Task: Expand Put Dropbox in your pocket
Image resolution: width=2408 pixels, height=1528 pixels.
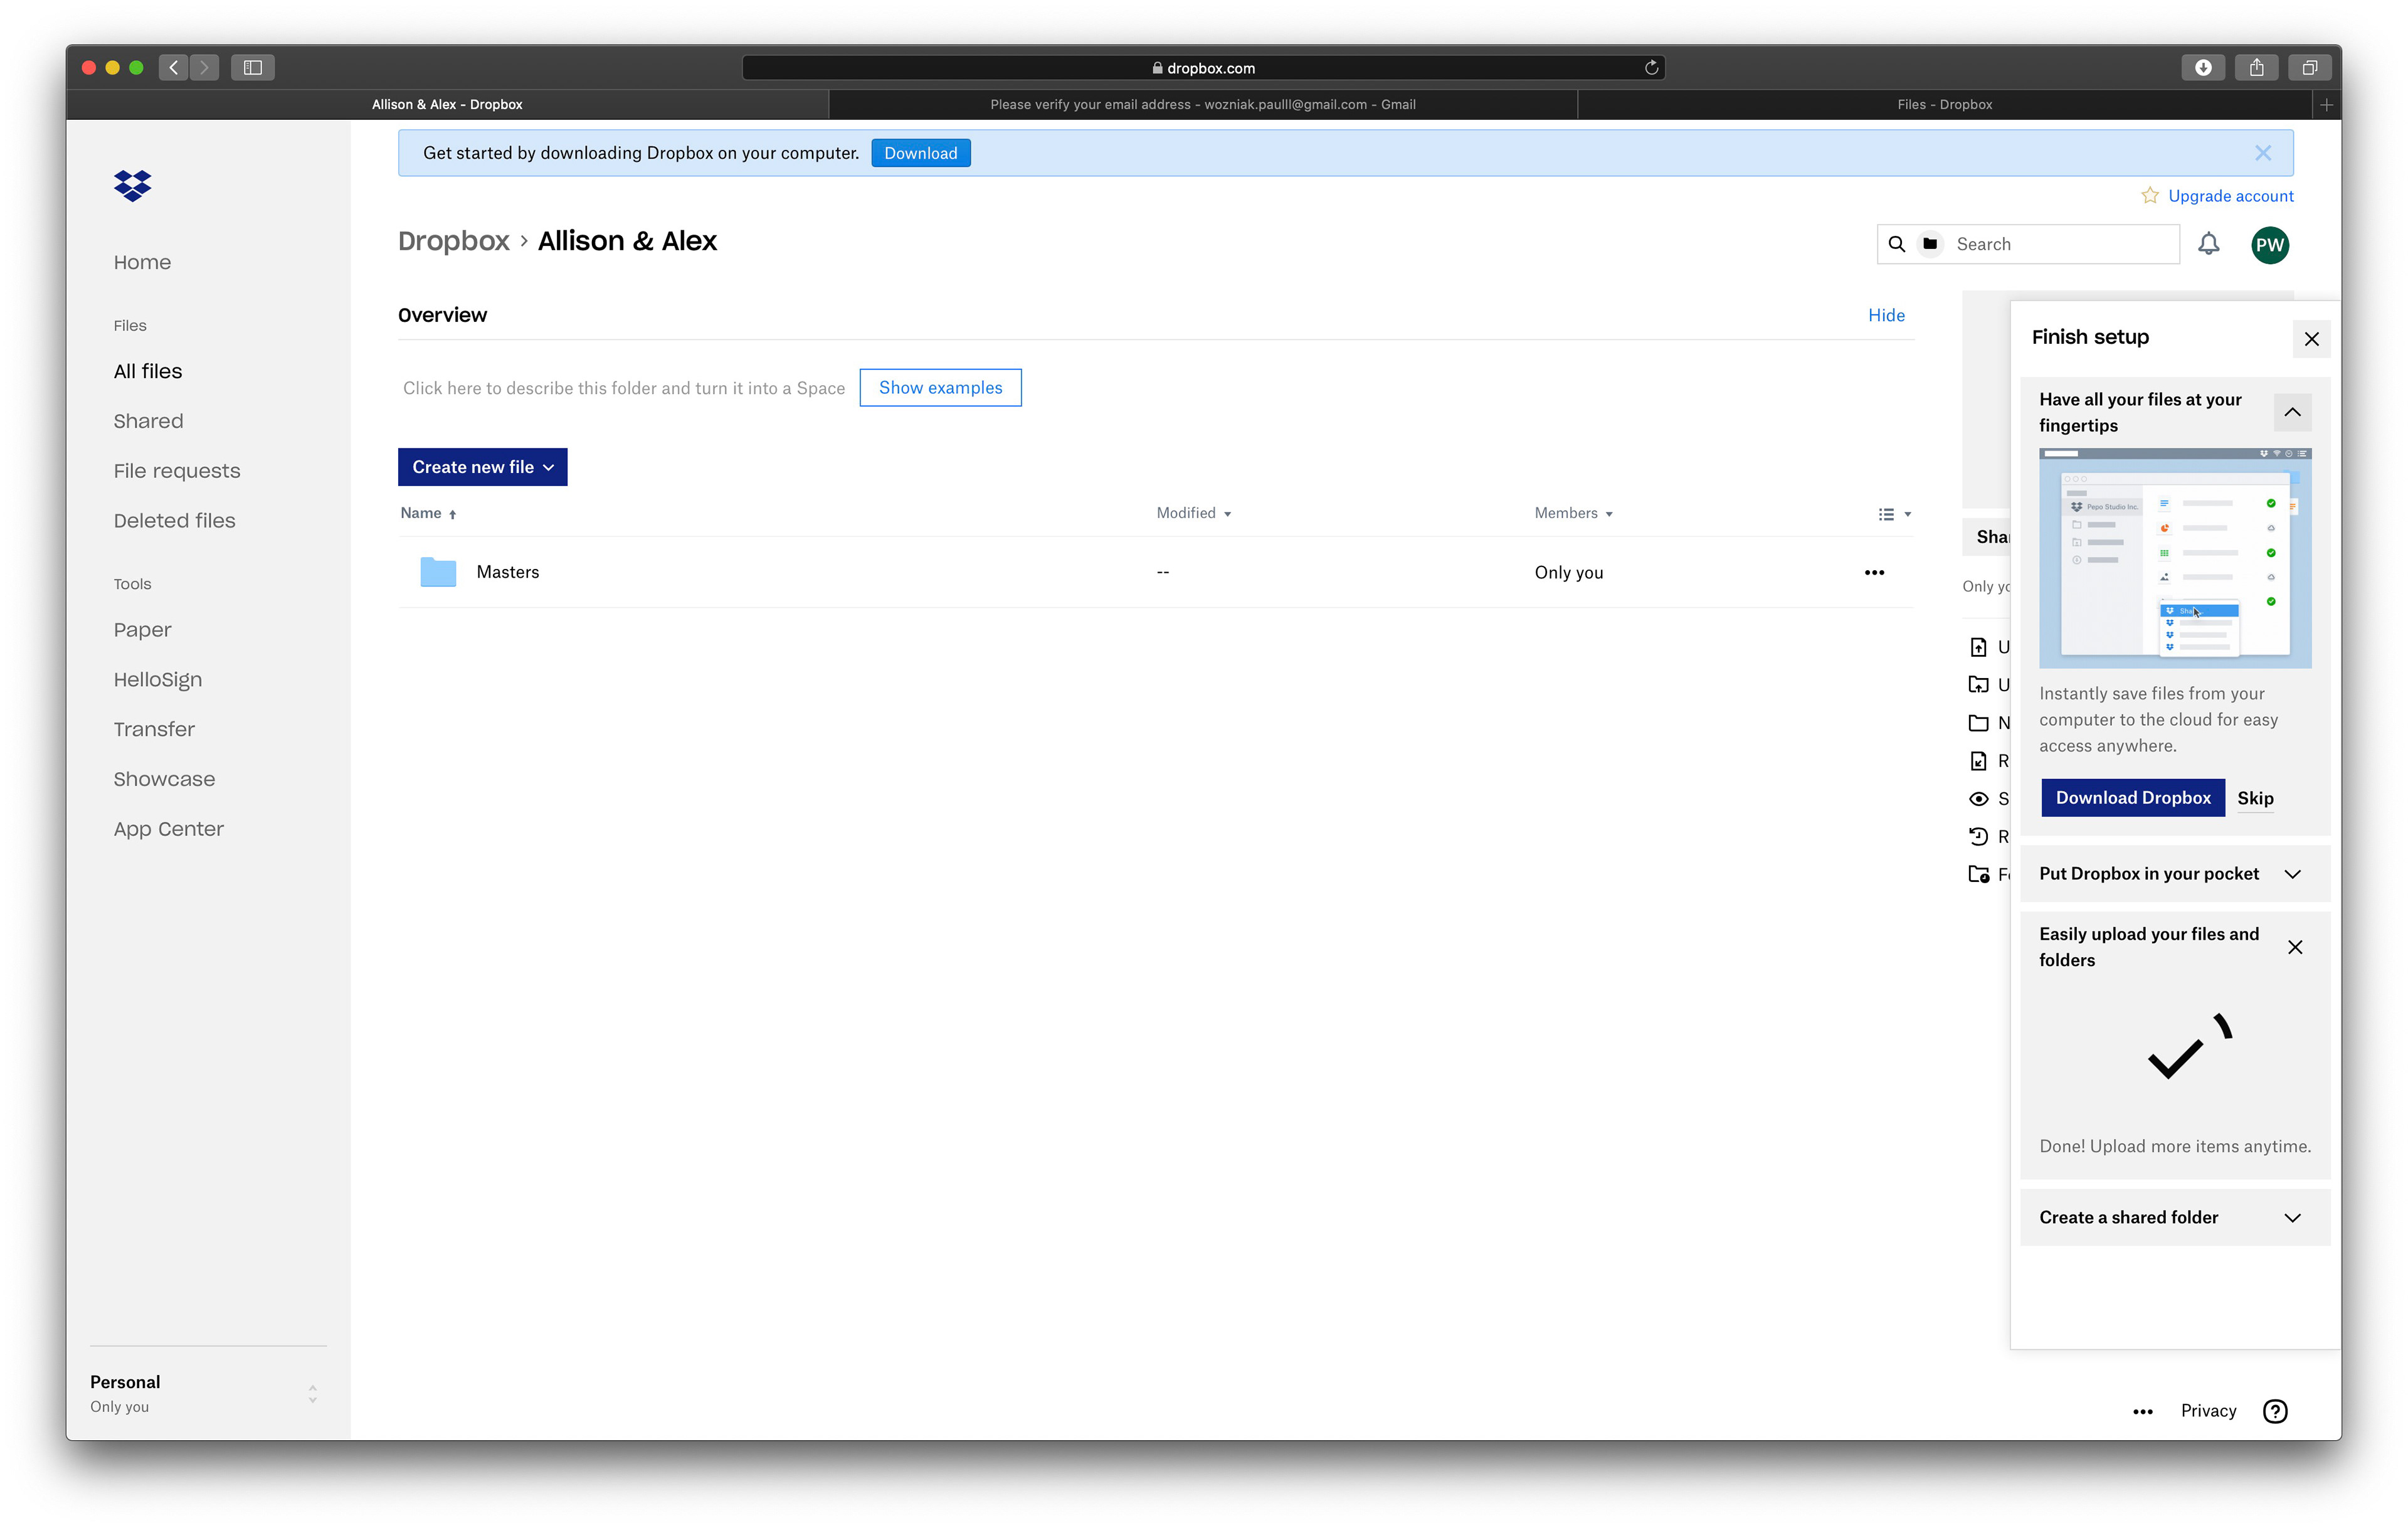Action: (x=2291, y=874)
